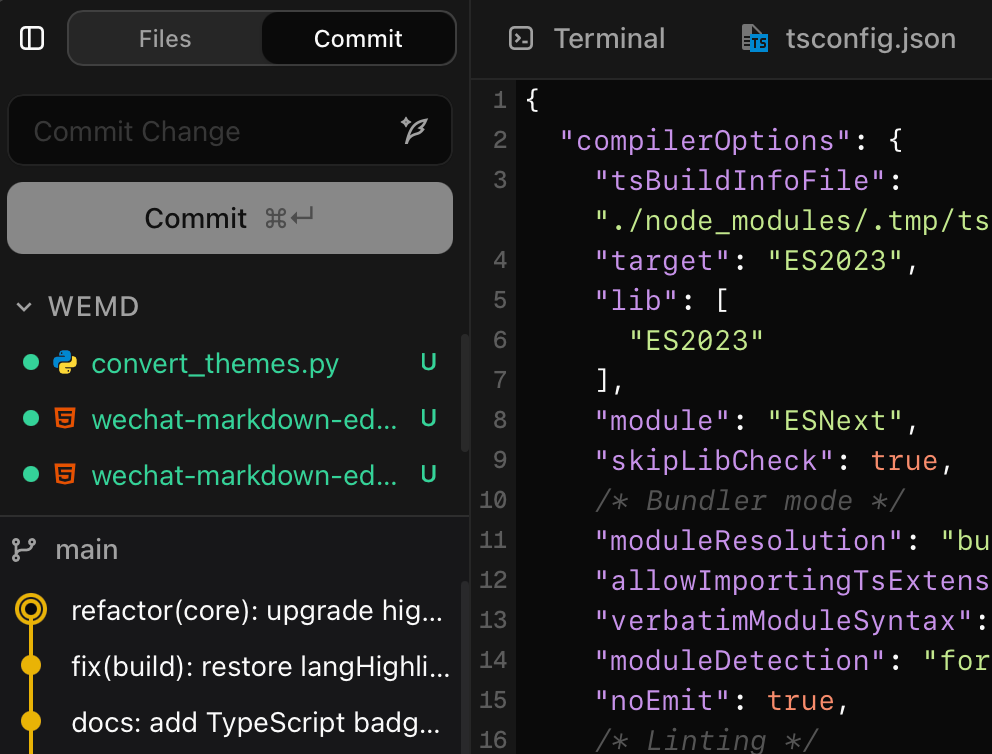Toggle the status dot on first wechat-markdown file
This screenshot has height=754, width=992.
point(30,419)
